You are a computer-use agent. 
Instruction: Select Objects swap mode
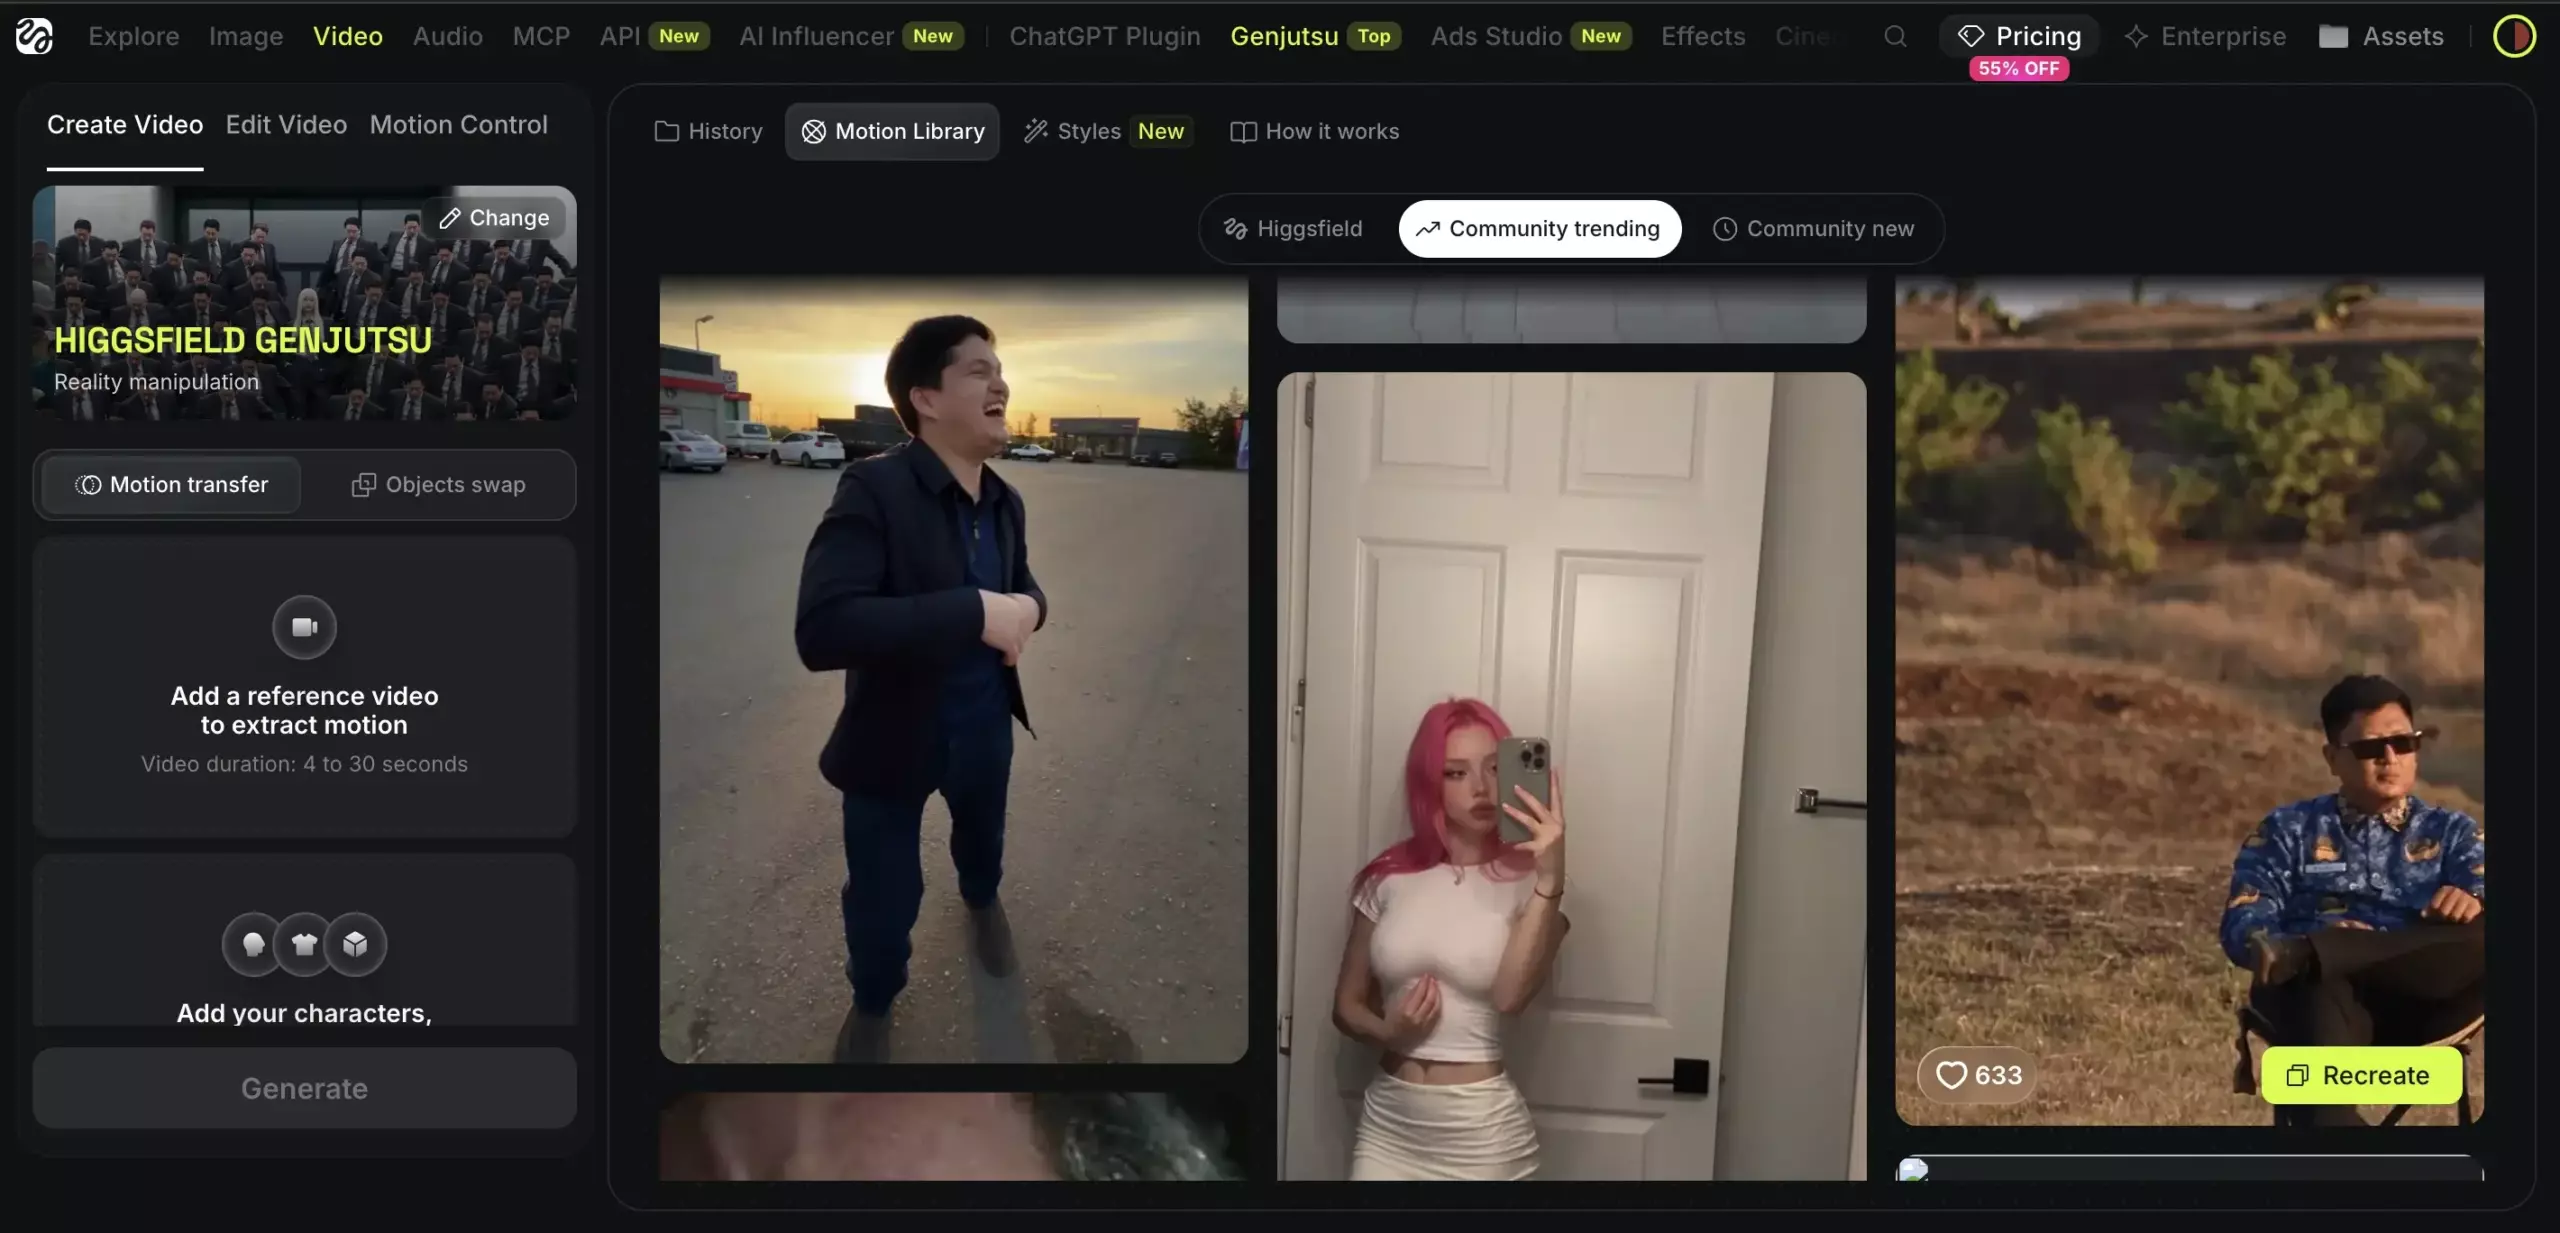(x=438, y=484)
